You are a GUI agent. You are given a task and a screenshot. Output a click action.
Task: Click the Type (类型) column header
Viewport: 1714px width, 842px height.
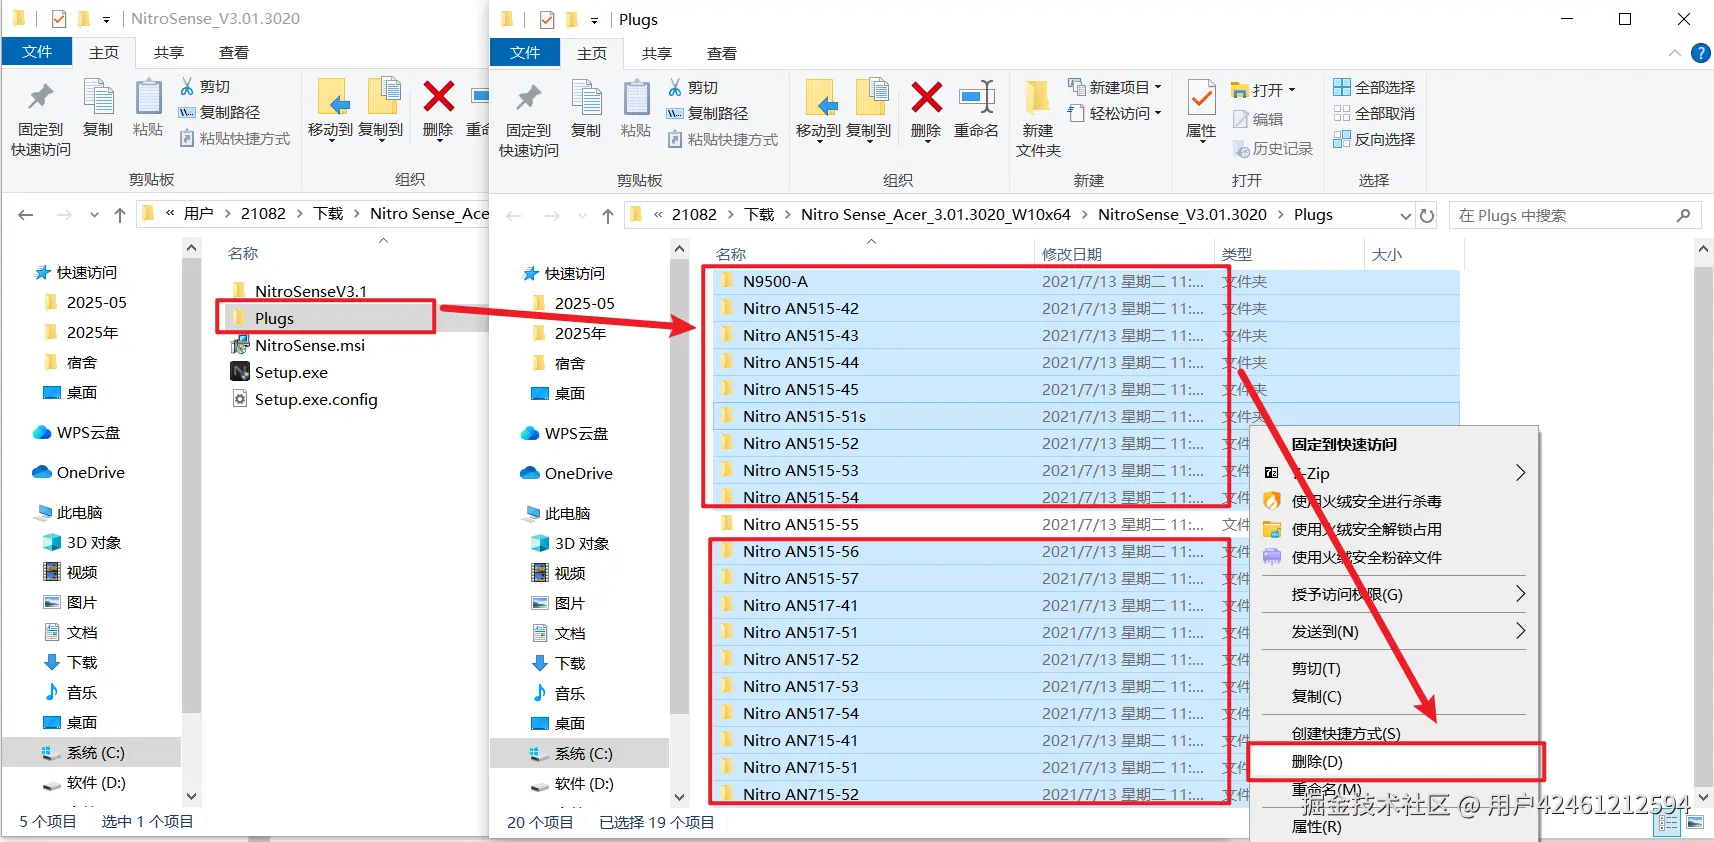[x=1289, y=254]
